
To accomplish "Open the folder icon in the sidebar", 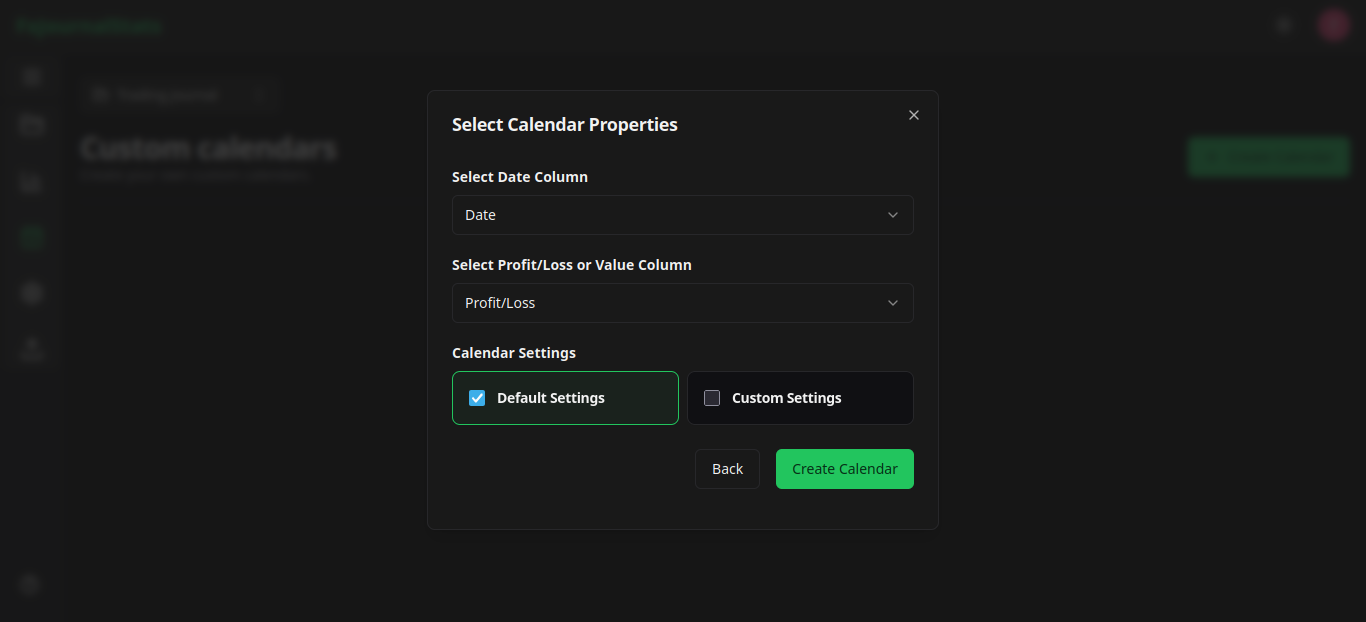I will click(30, 124).
